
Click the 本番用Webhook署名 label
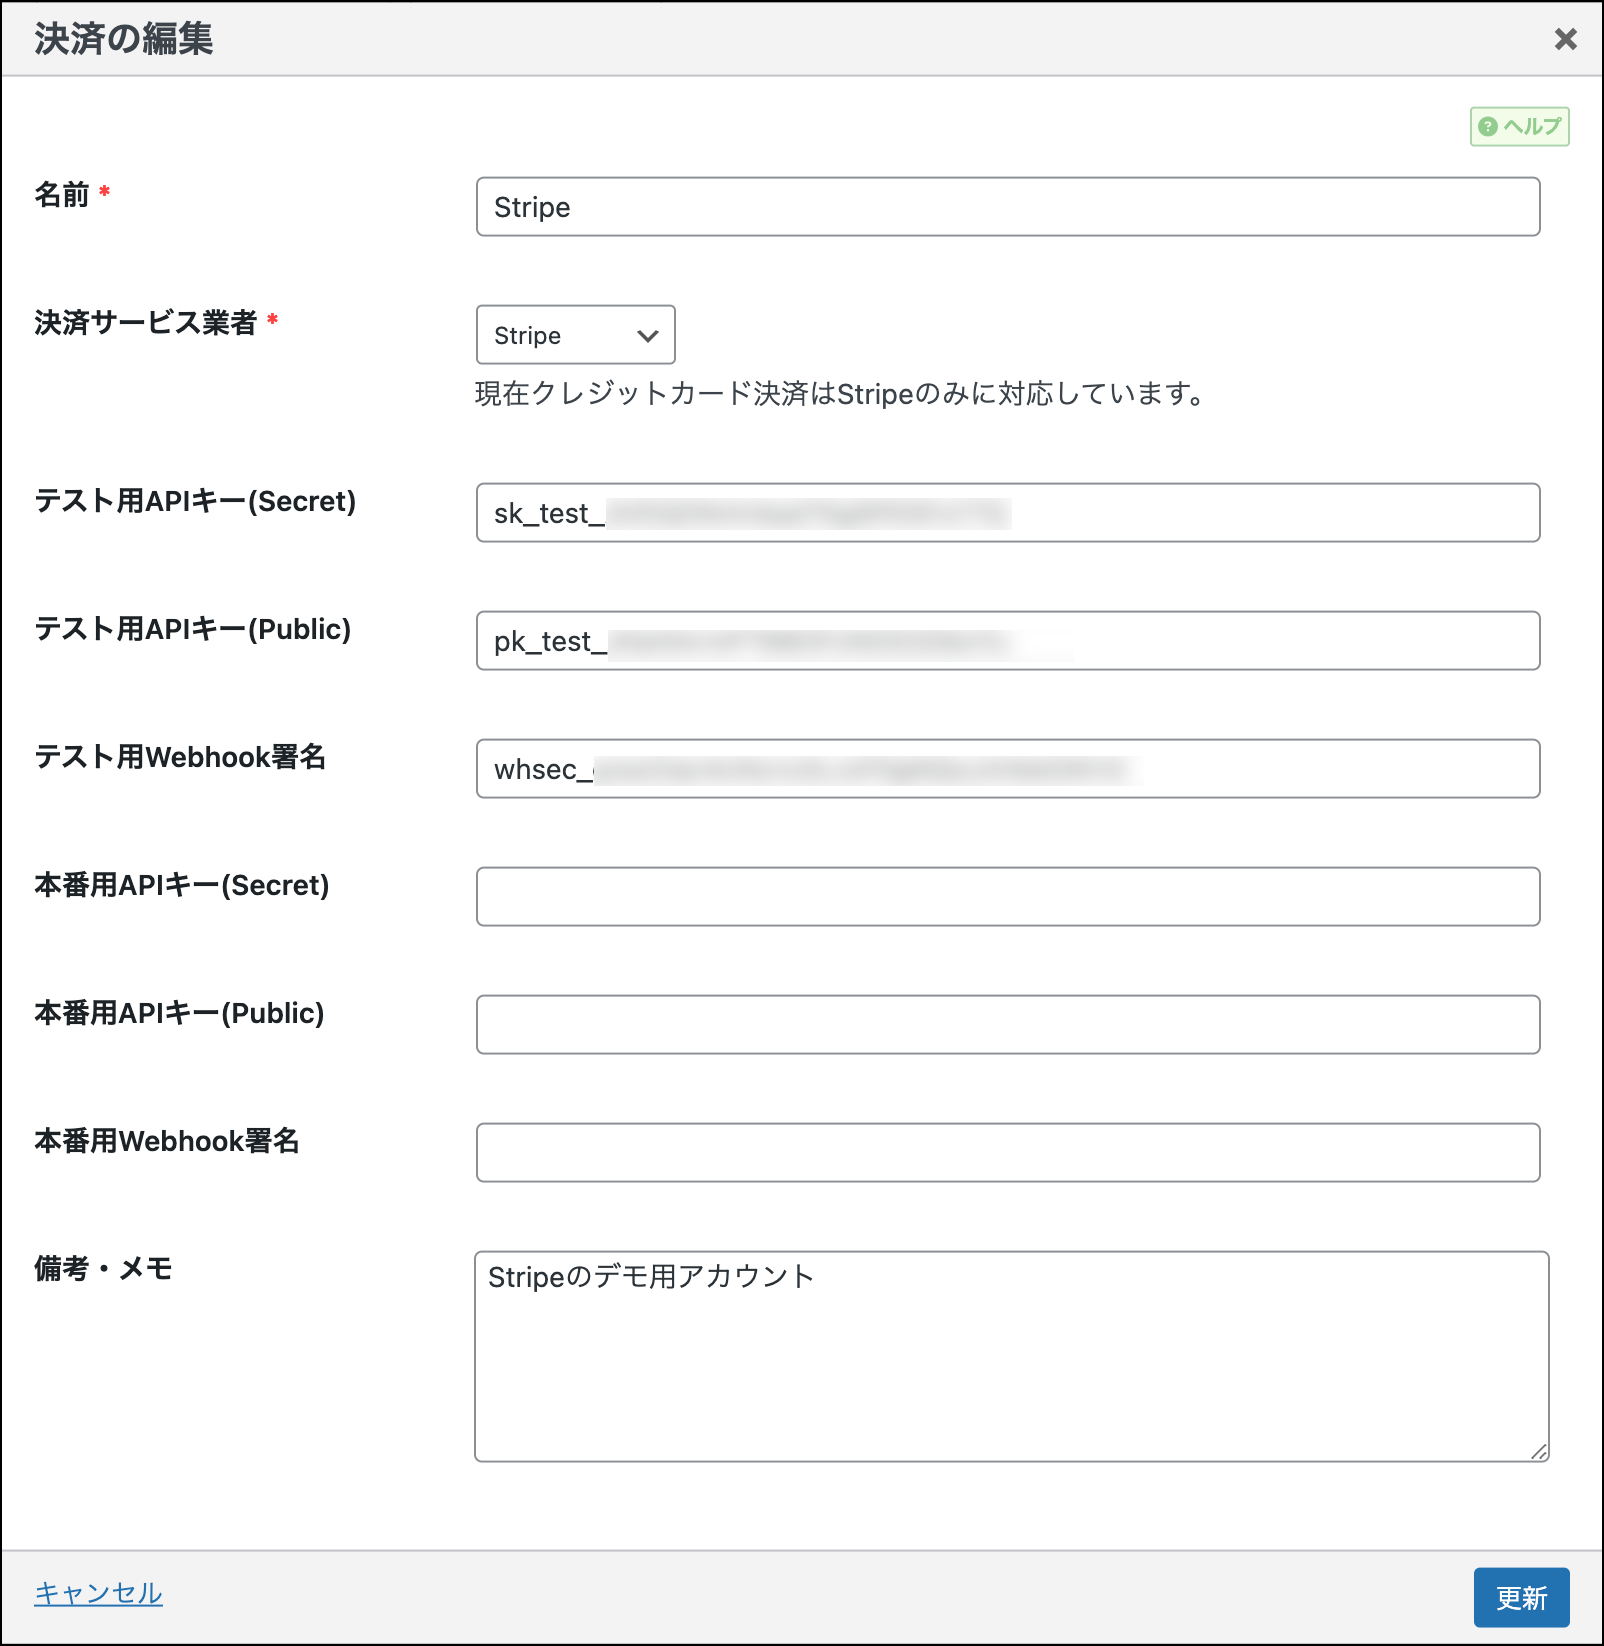[167, 1141]
